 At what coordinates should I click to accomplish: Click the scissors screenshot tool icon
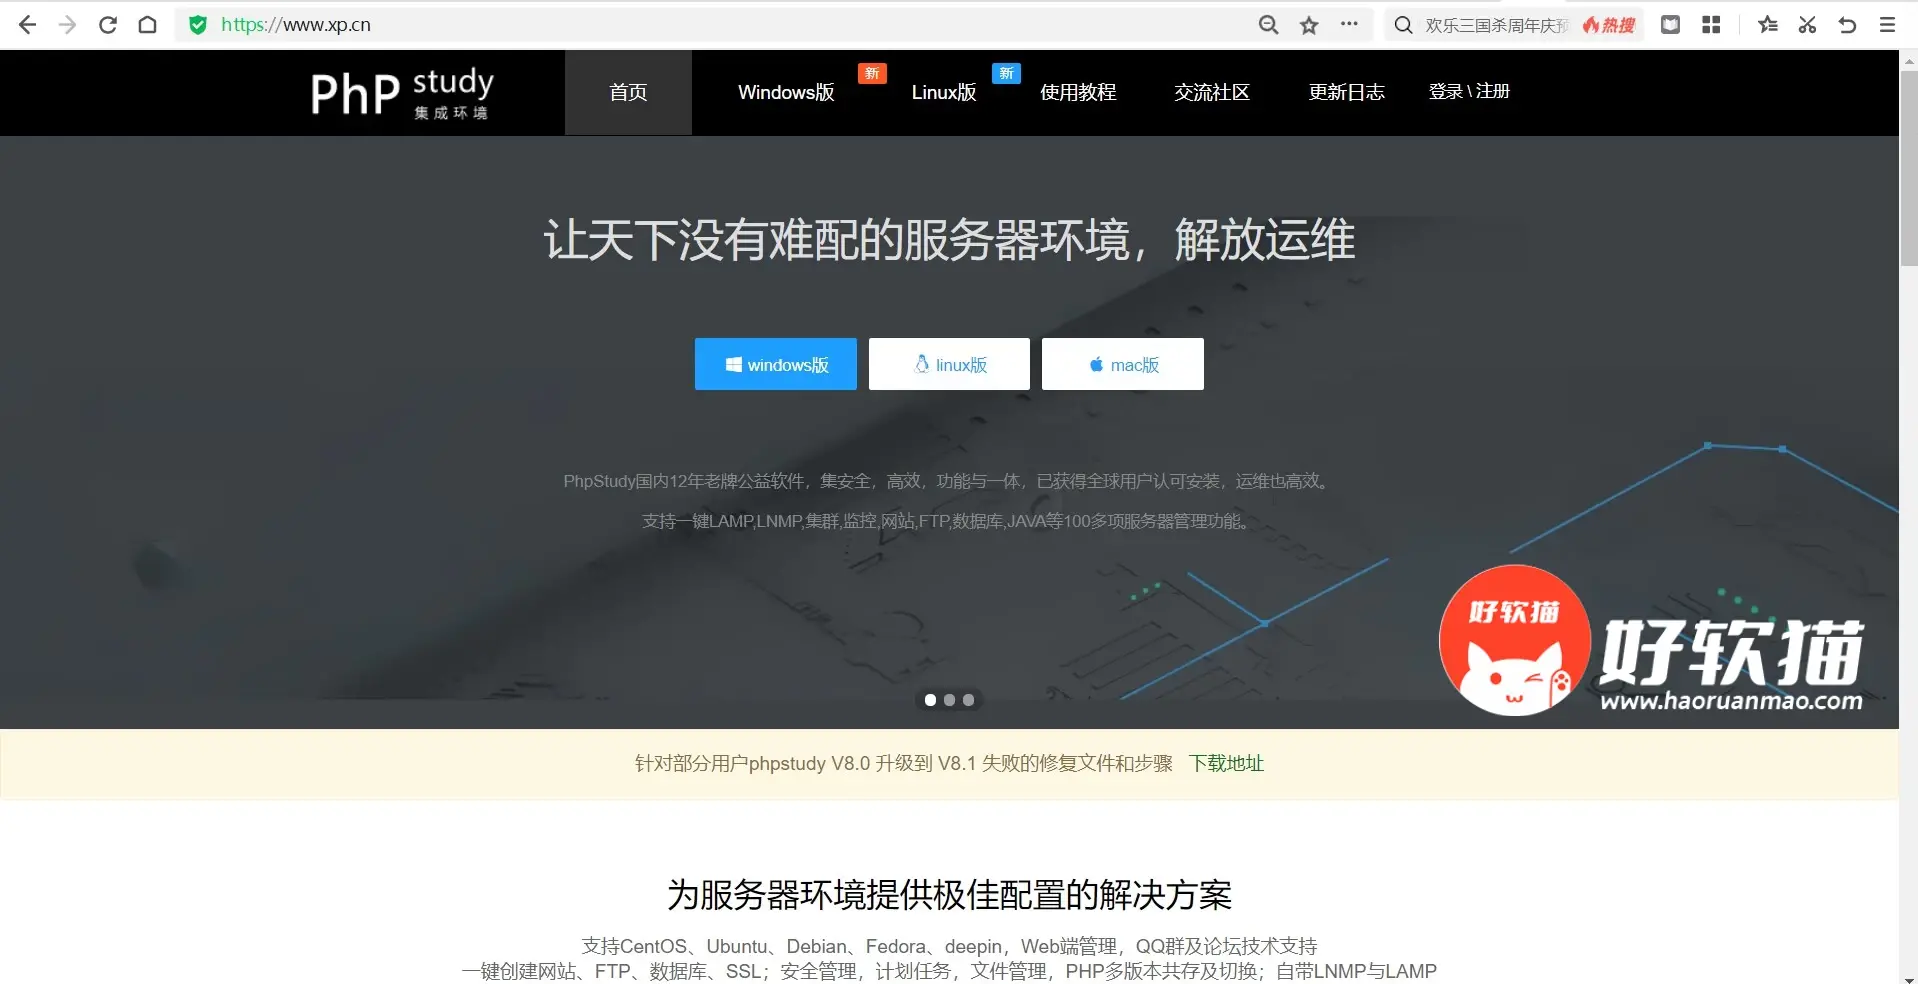(1807, 25)
